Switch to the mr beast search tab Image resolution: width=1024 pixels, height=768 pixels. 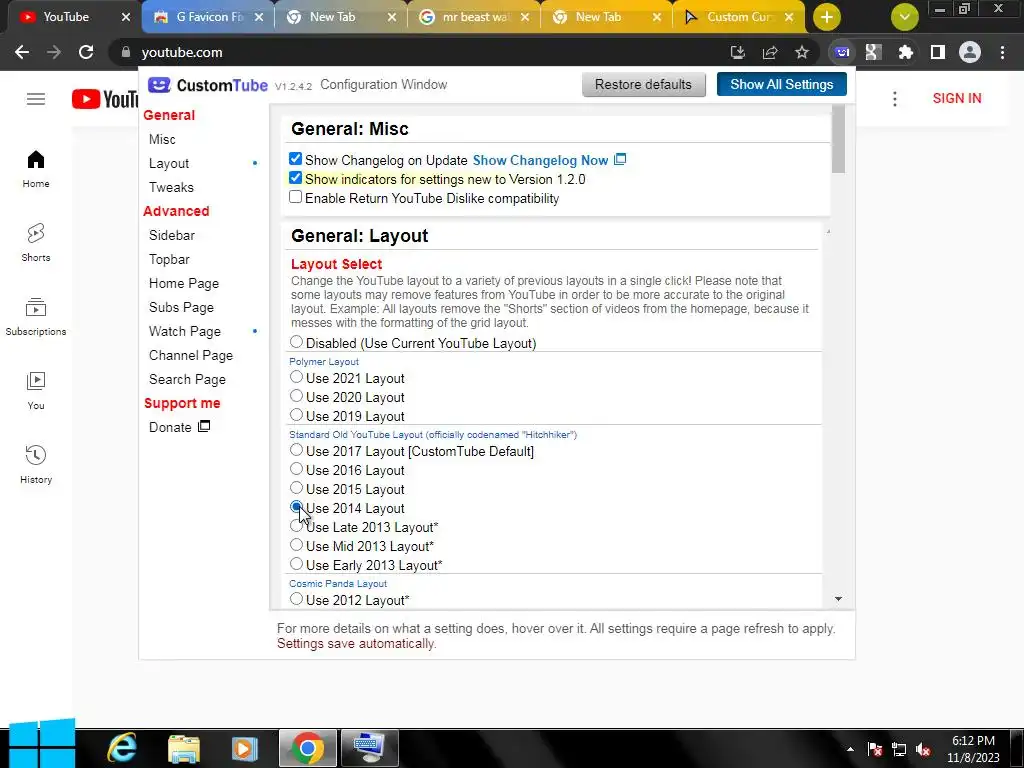(472, 17)
